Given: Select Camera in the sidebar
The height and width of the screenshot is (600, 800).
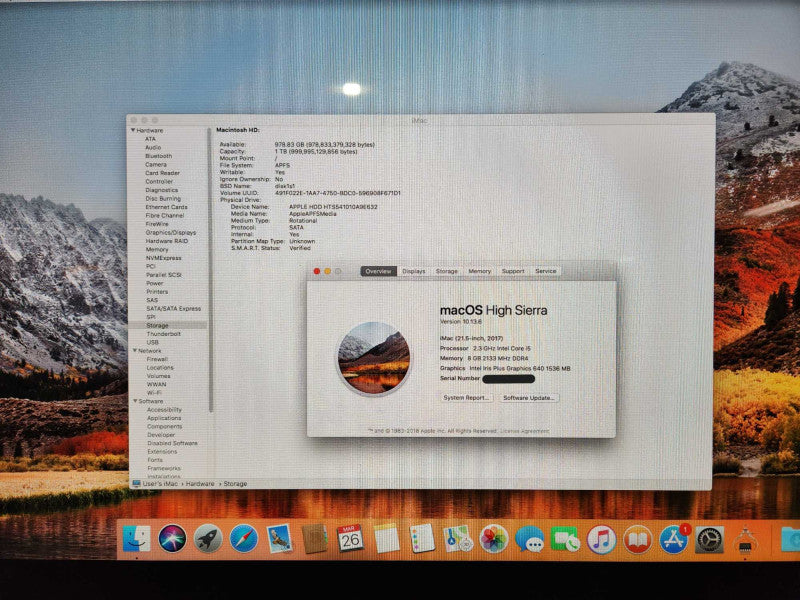Looking at the screenshot, I should [156, 164].
